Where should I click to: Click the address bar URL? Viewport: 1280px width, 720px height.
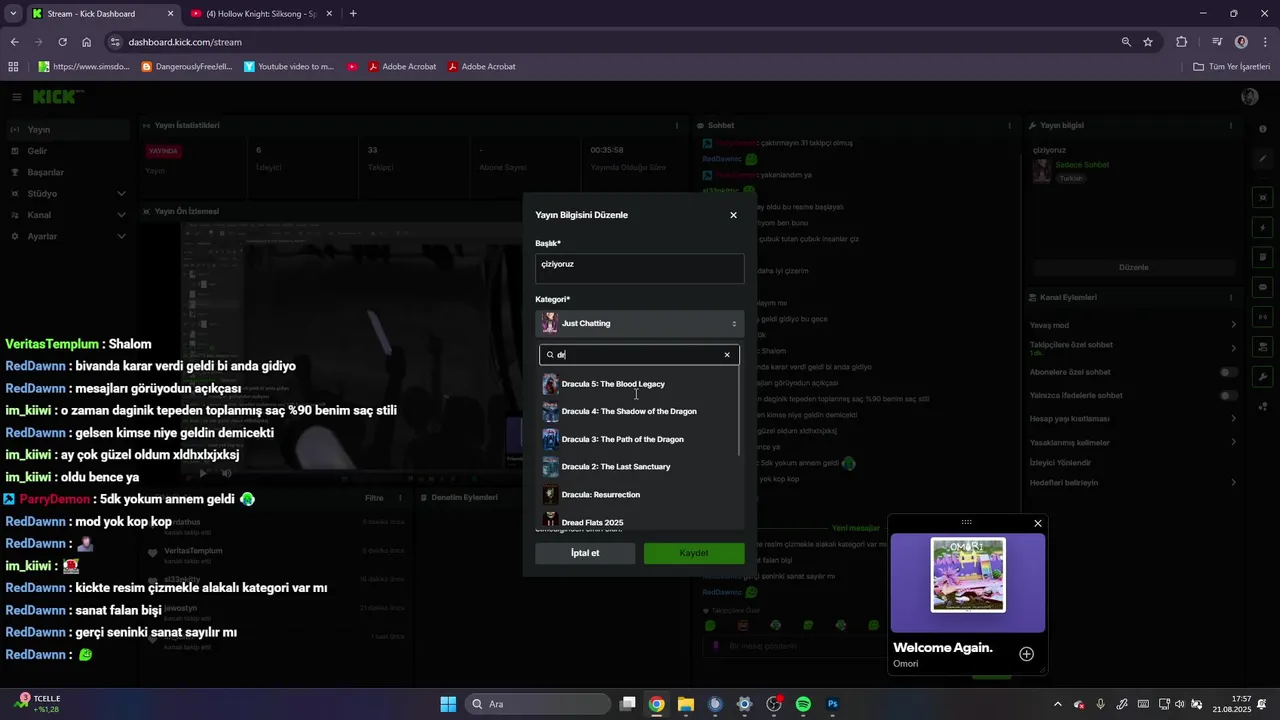185,42
